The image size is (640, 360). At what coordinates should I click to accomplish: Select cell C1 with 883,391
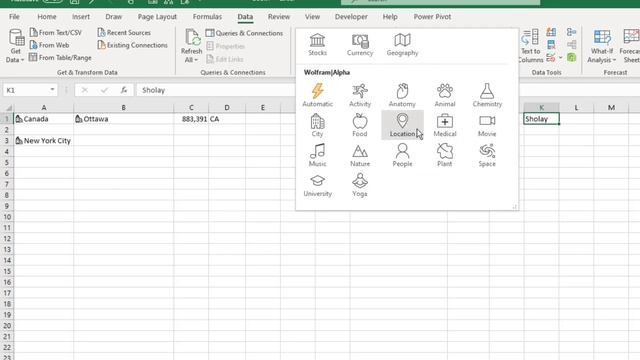point(191,119)
